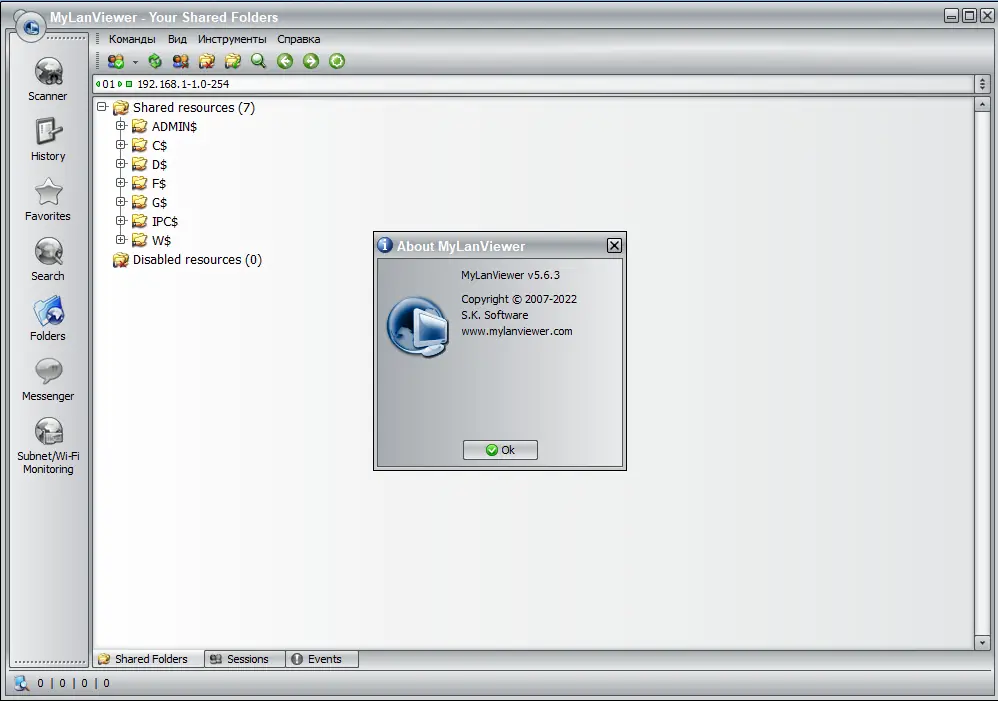Click the small left arrow before 01
The height and width of the screenshot is (701, 998).
click(x=98, y=84)
